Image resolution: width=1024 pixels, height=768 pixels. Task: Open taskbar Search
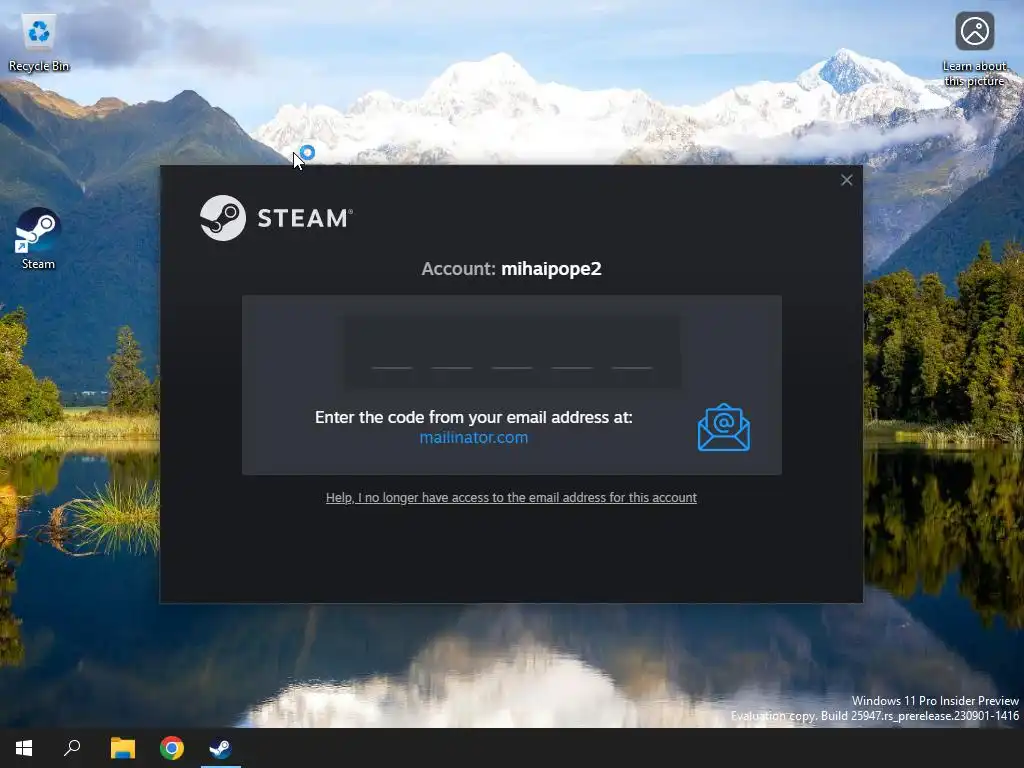point(72,748)
